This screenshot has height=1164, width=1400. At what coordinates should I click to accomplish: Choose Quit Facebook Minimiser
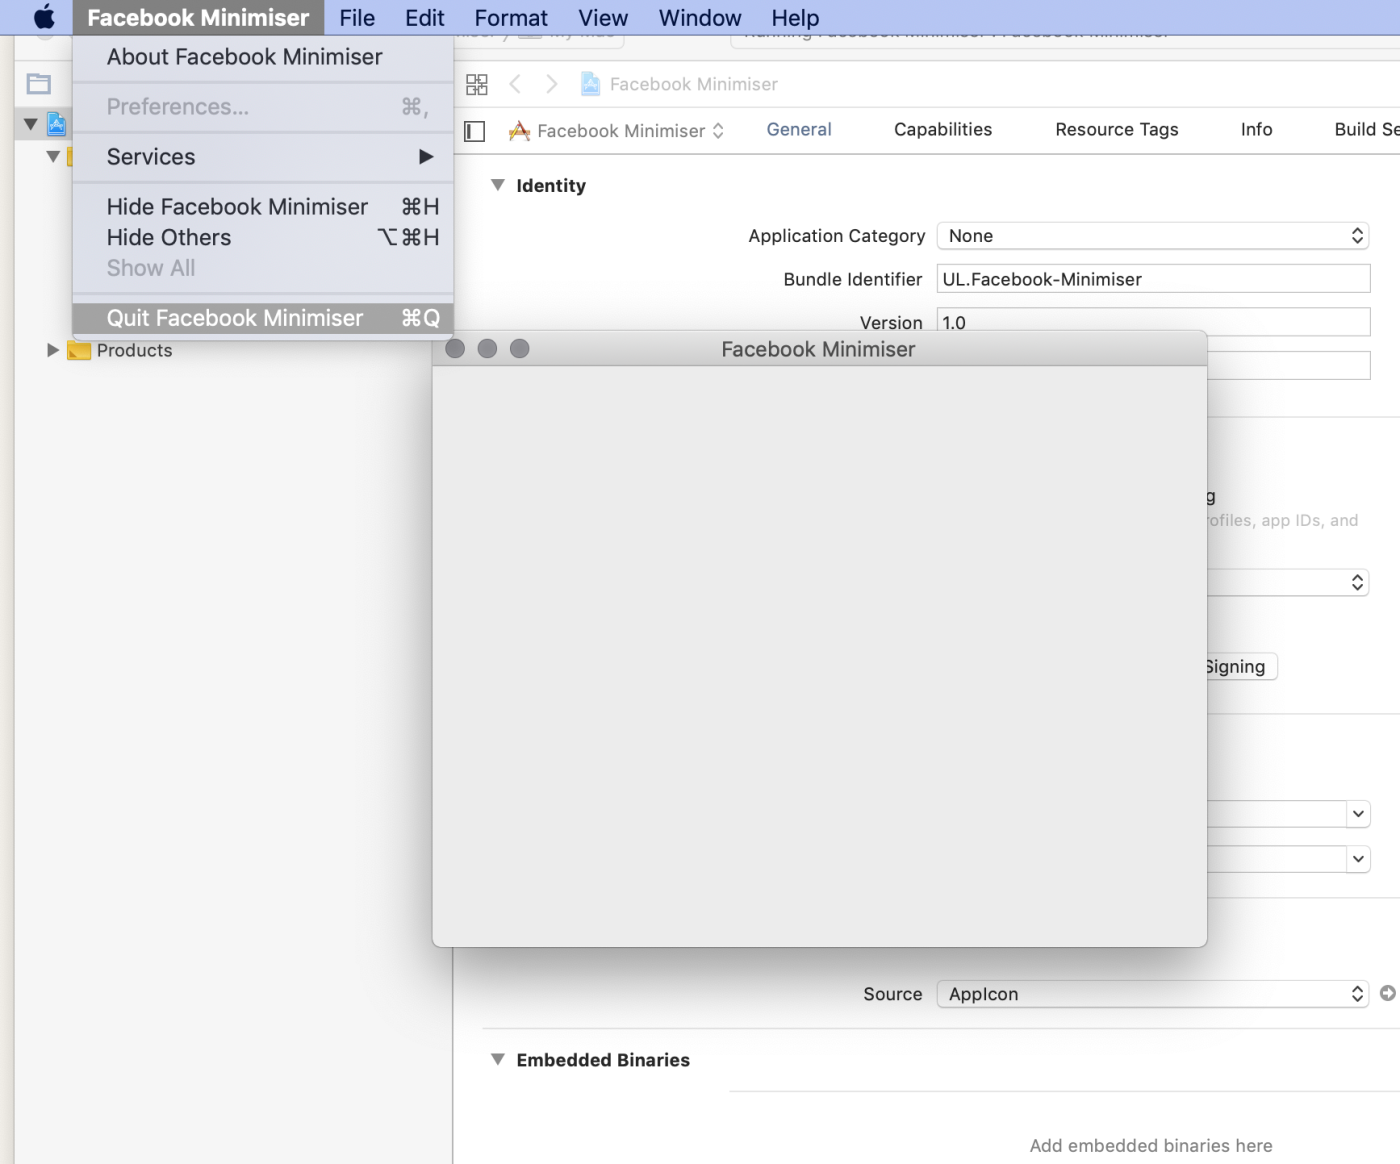263,318
